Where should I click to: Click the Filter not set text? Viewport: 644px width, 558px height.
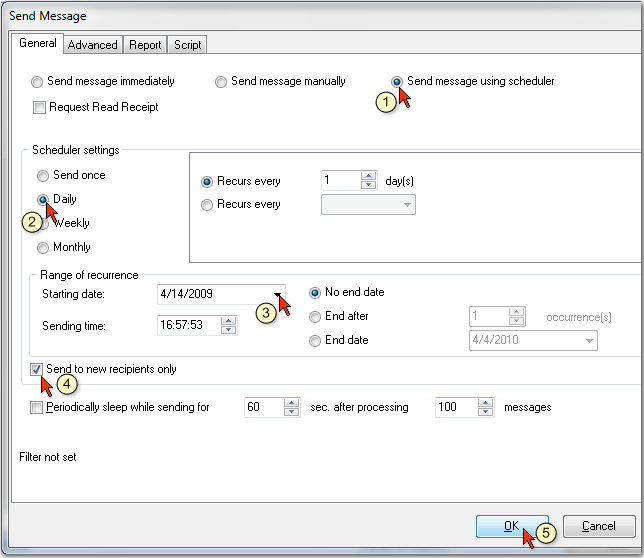click(48, 457)
